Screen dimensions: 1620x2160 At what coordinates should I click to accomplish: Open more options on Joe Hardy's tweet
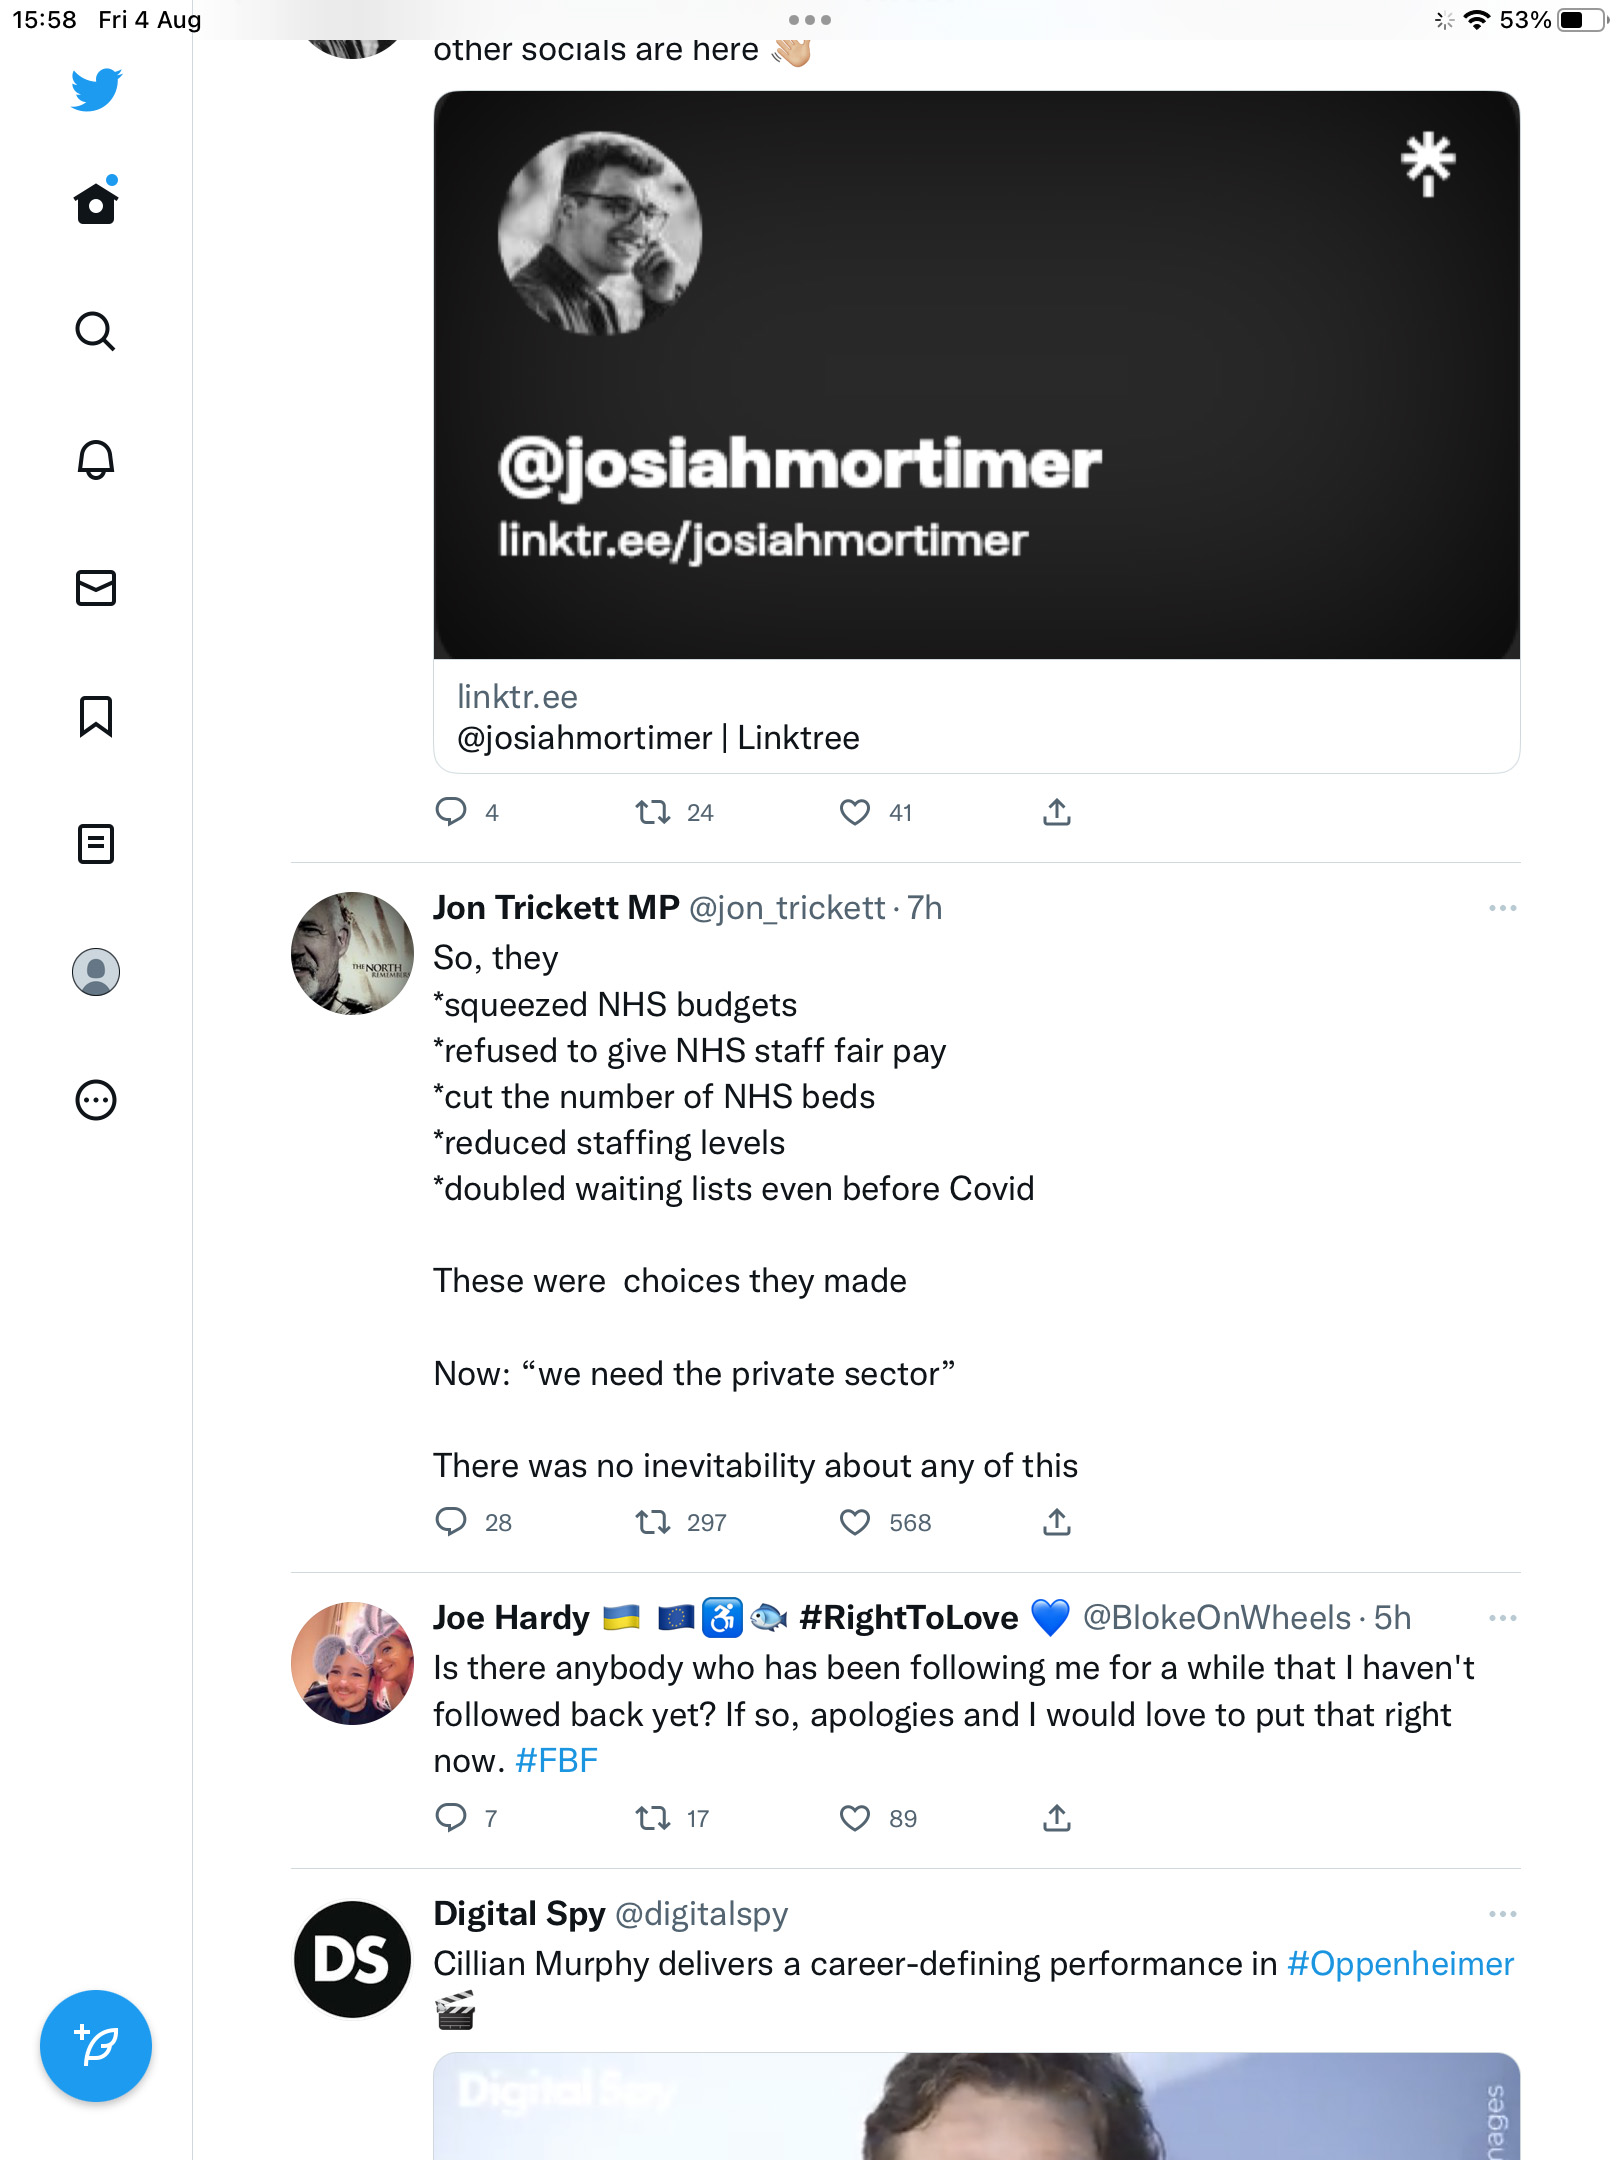point(1502,1618)
